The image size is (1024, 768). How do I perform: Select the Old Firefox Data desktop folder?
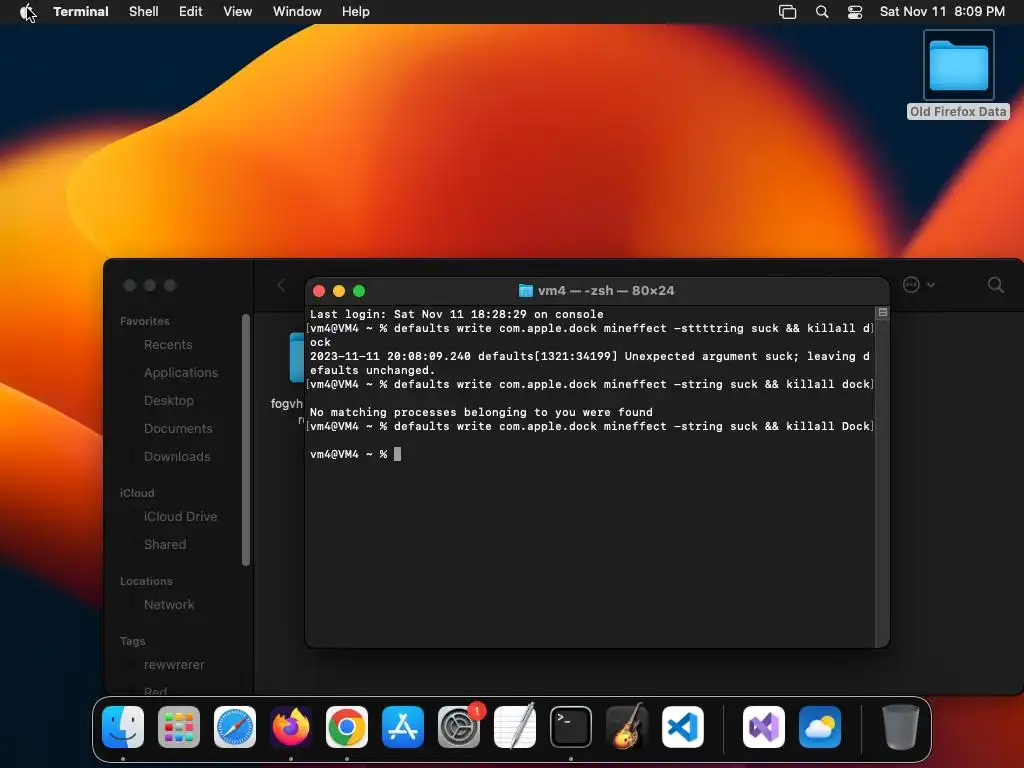958,75
